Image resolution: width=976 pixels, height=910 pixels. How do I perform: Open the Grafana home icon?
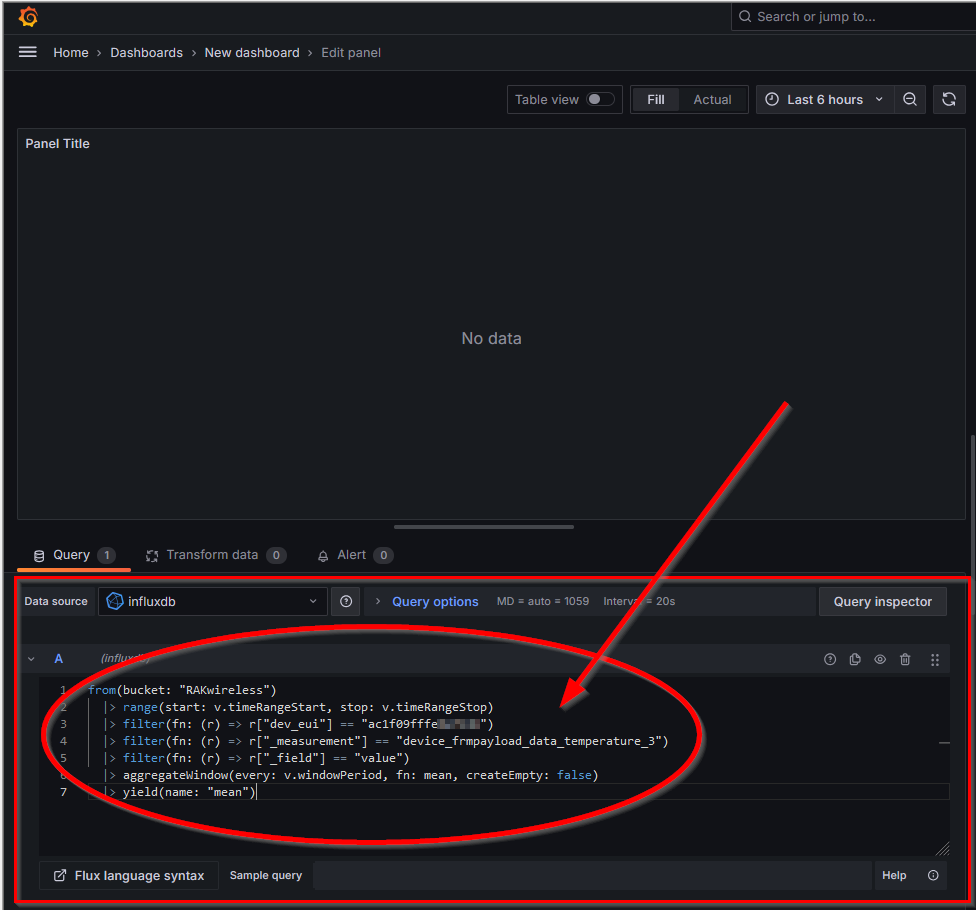pyautogui.click(x=26, y=16)
